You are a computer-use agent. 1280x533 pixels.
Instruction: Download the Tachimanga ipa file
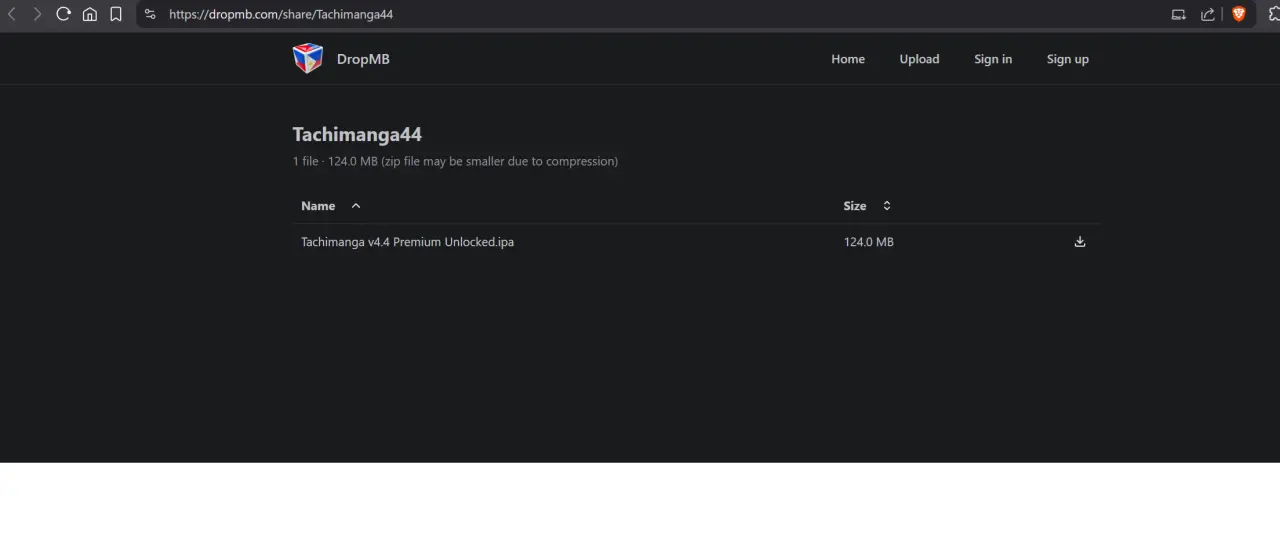click(1080, 242)
